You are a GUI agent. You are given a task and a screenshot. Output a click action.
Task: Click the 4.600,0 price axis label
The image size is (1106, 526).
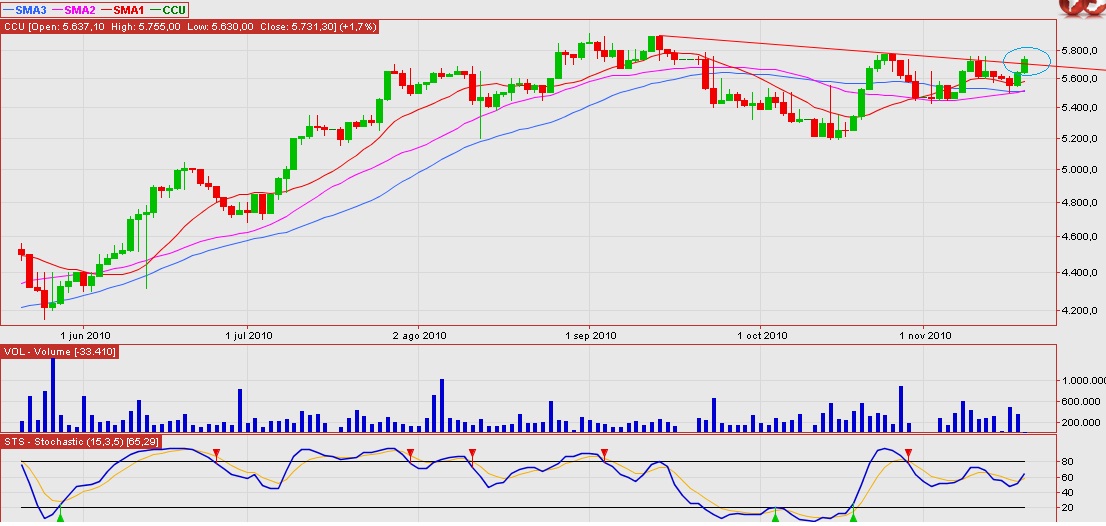point(1079,238)
